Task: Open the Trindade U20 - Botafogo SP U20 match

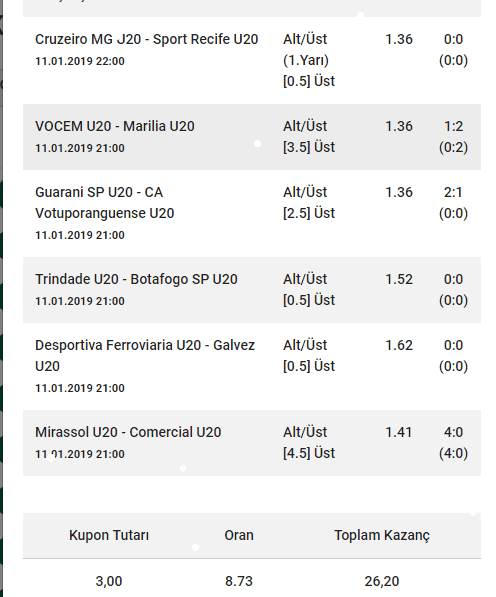Action: (136, 279)
